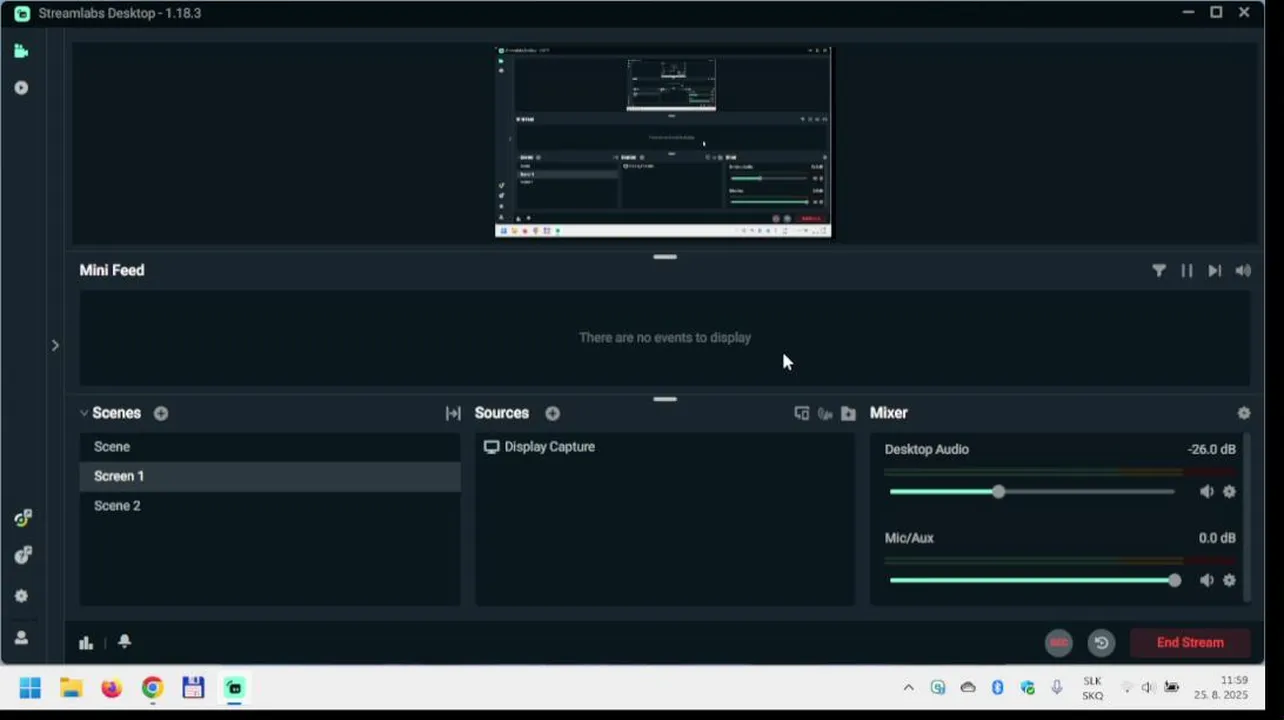Screen dimensions: 1284x720
Task: Filter Mini Feed events
Action: [x=1159, y=270]
